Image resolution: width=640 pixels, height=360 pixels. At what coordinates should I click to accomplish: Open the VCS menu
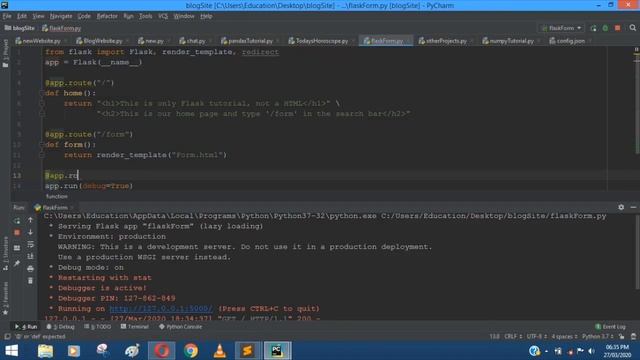coord(163,16)
